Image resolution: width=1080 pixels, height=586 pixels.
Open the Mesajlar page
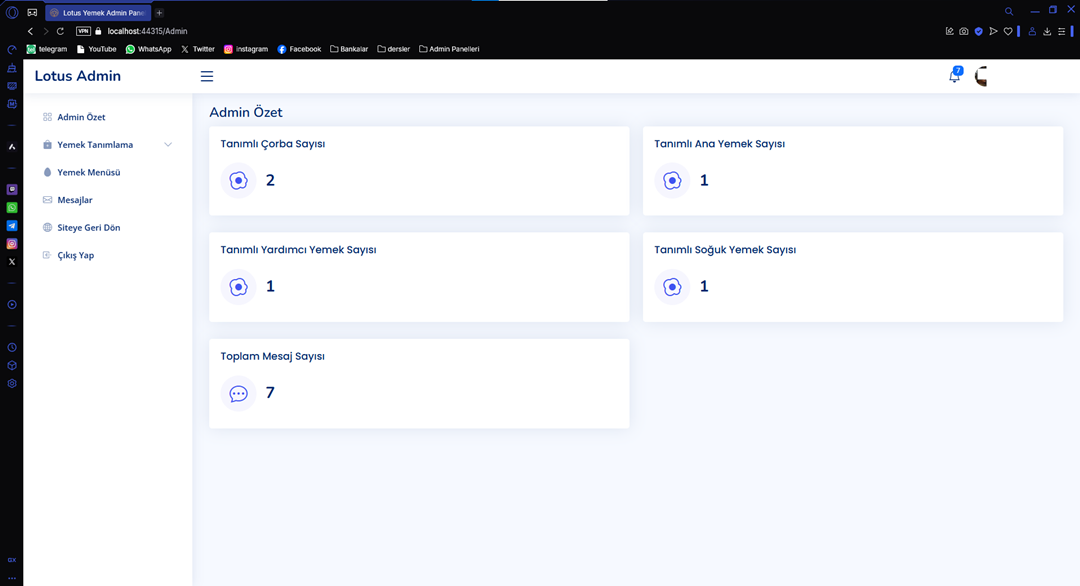click(75, 200)
